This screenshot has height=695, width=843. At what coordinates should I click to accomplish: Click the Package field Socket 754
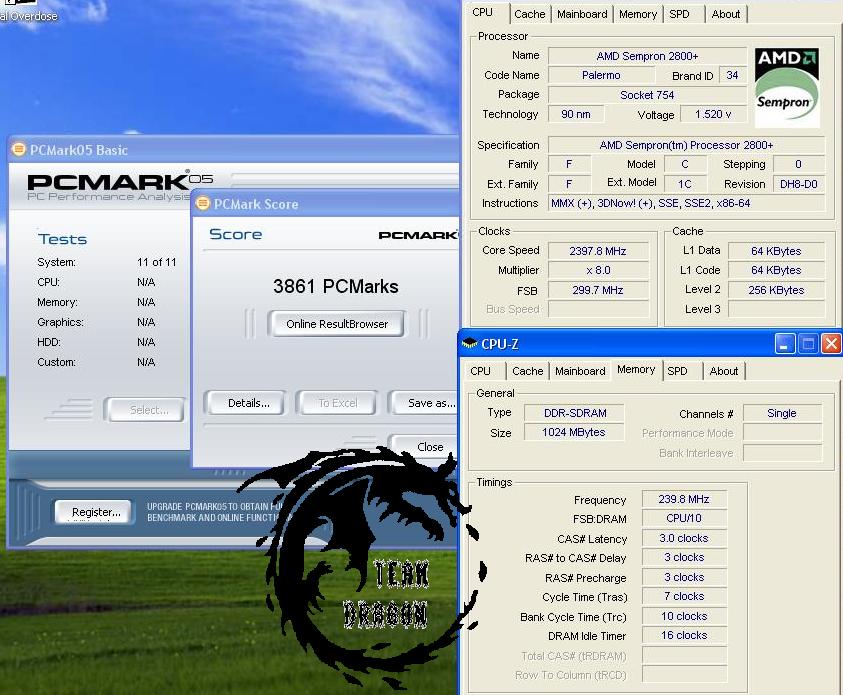point(647,95)
